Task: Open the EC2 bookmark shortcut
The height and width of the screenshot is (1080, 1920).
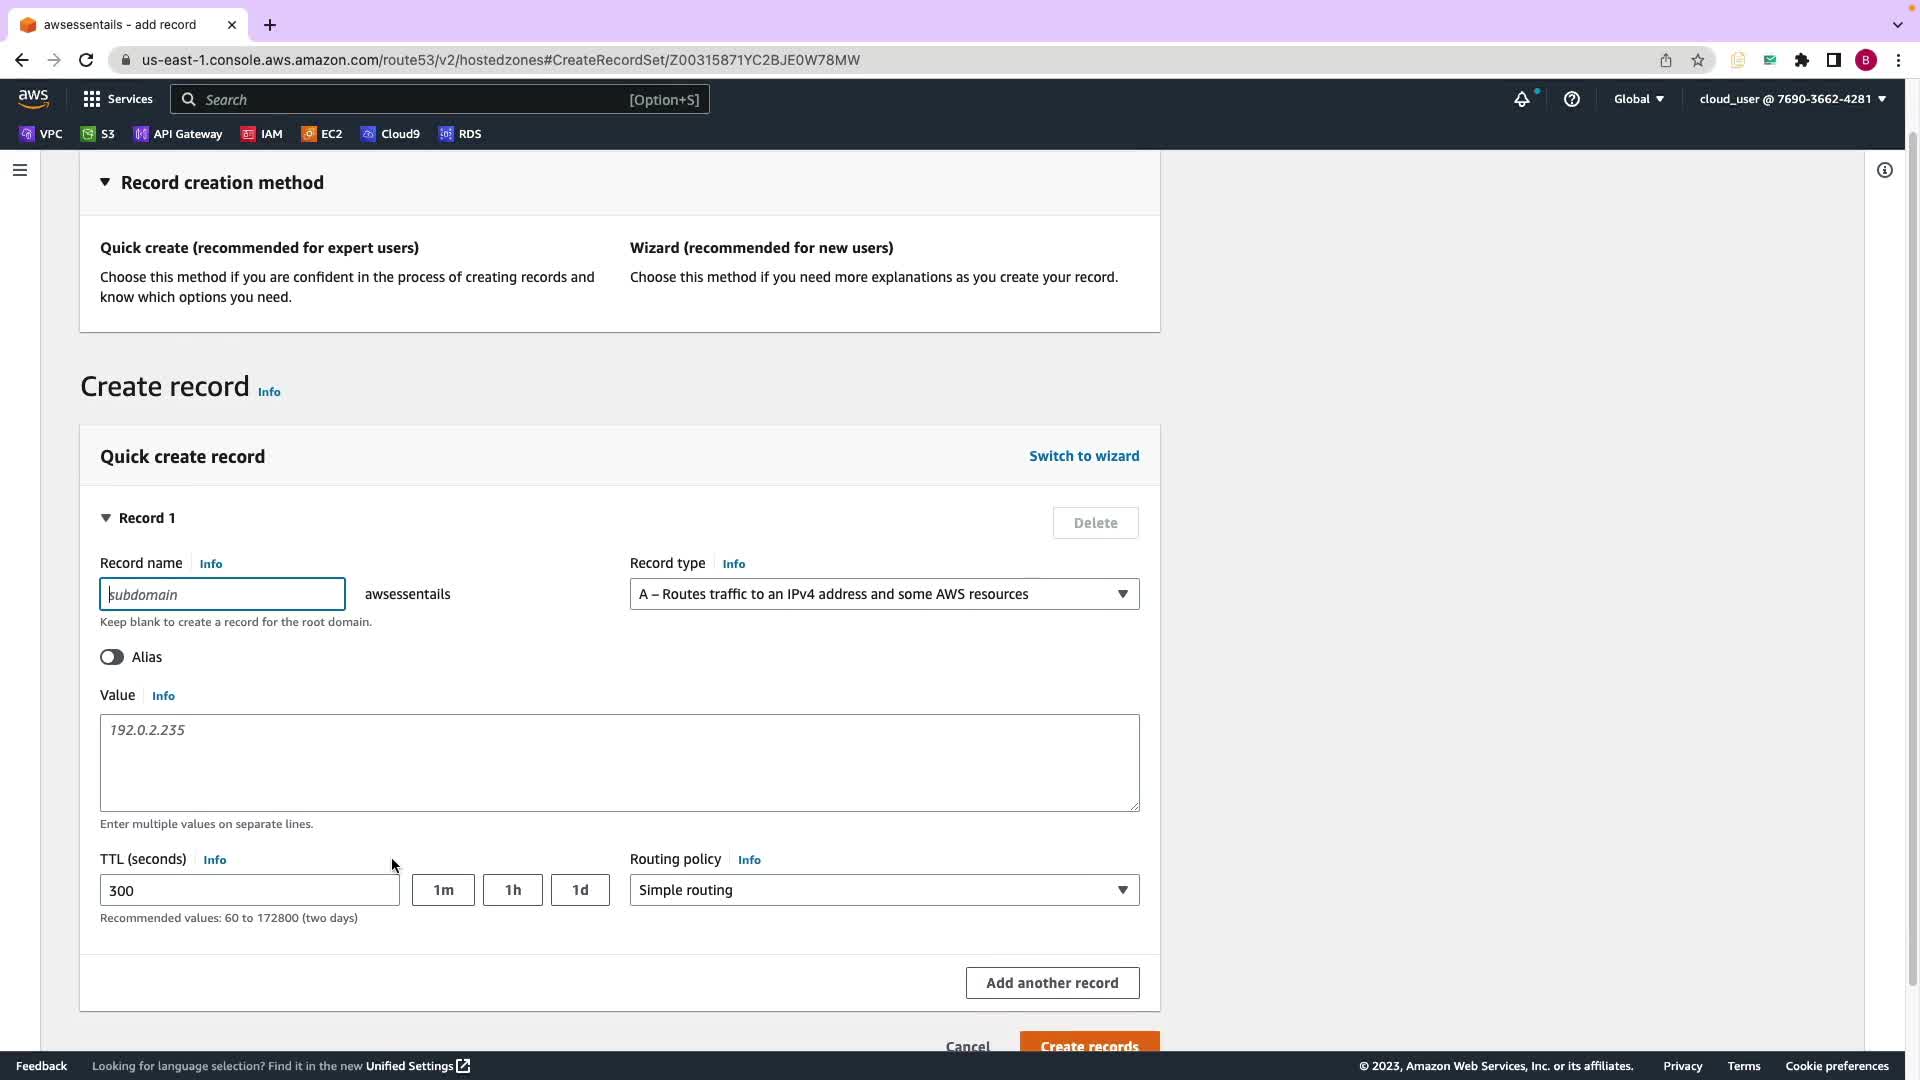Action: (x=322, y=134)
